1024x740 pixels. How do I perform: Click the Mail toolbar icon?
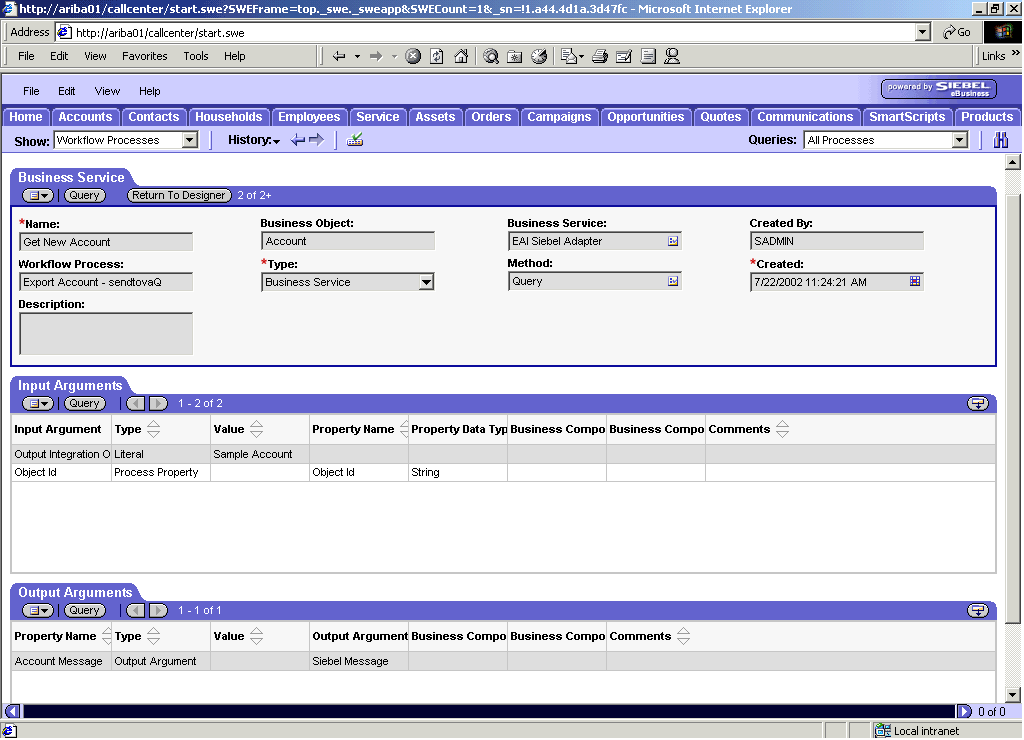pos(569,56)
